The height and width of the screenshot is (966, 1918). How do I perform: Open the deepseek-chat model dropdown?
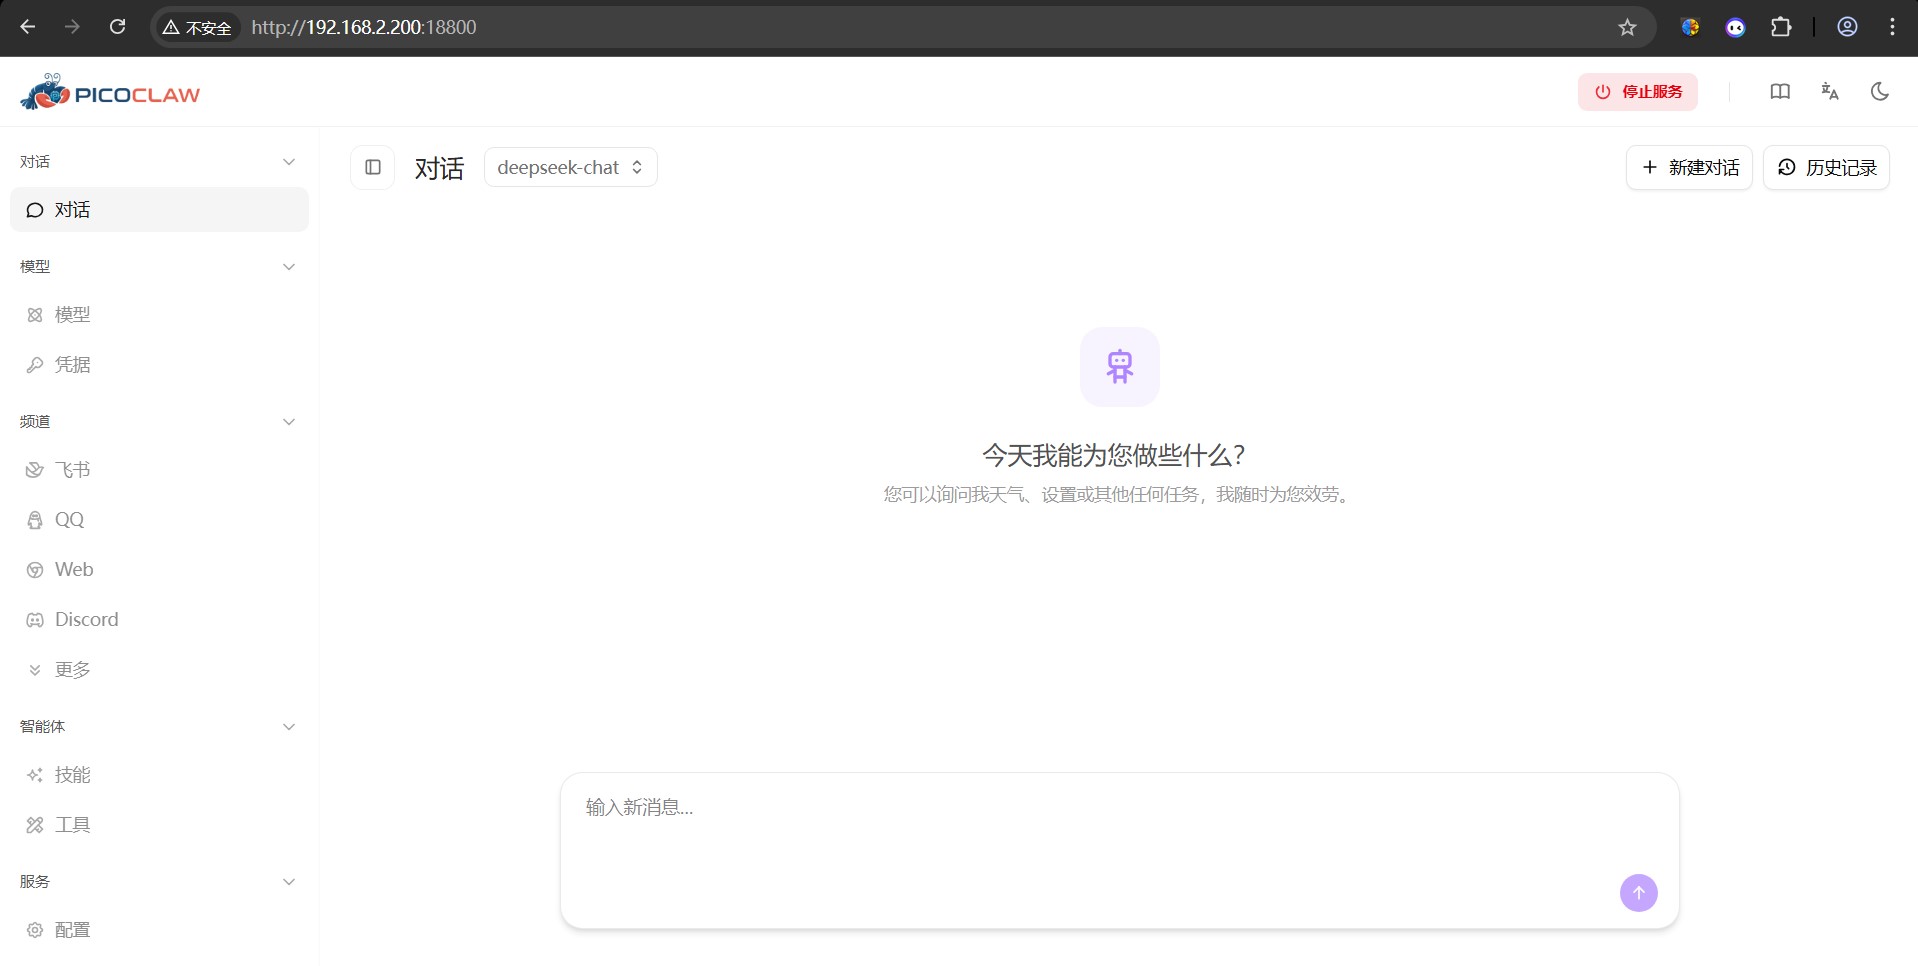[x=570, y=167]
